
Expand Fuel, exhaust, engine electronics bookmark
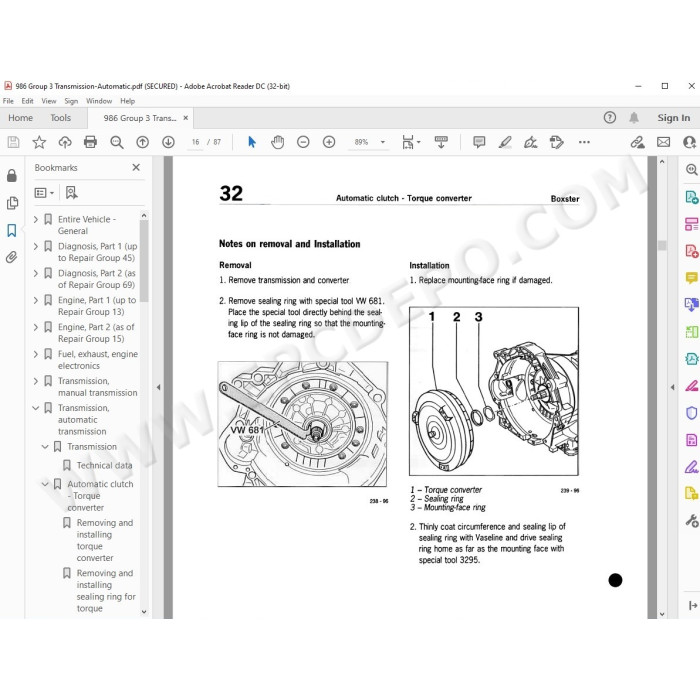click(36, 354)
